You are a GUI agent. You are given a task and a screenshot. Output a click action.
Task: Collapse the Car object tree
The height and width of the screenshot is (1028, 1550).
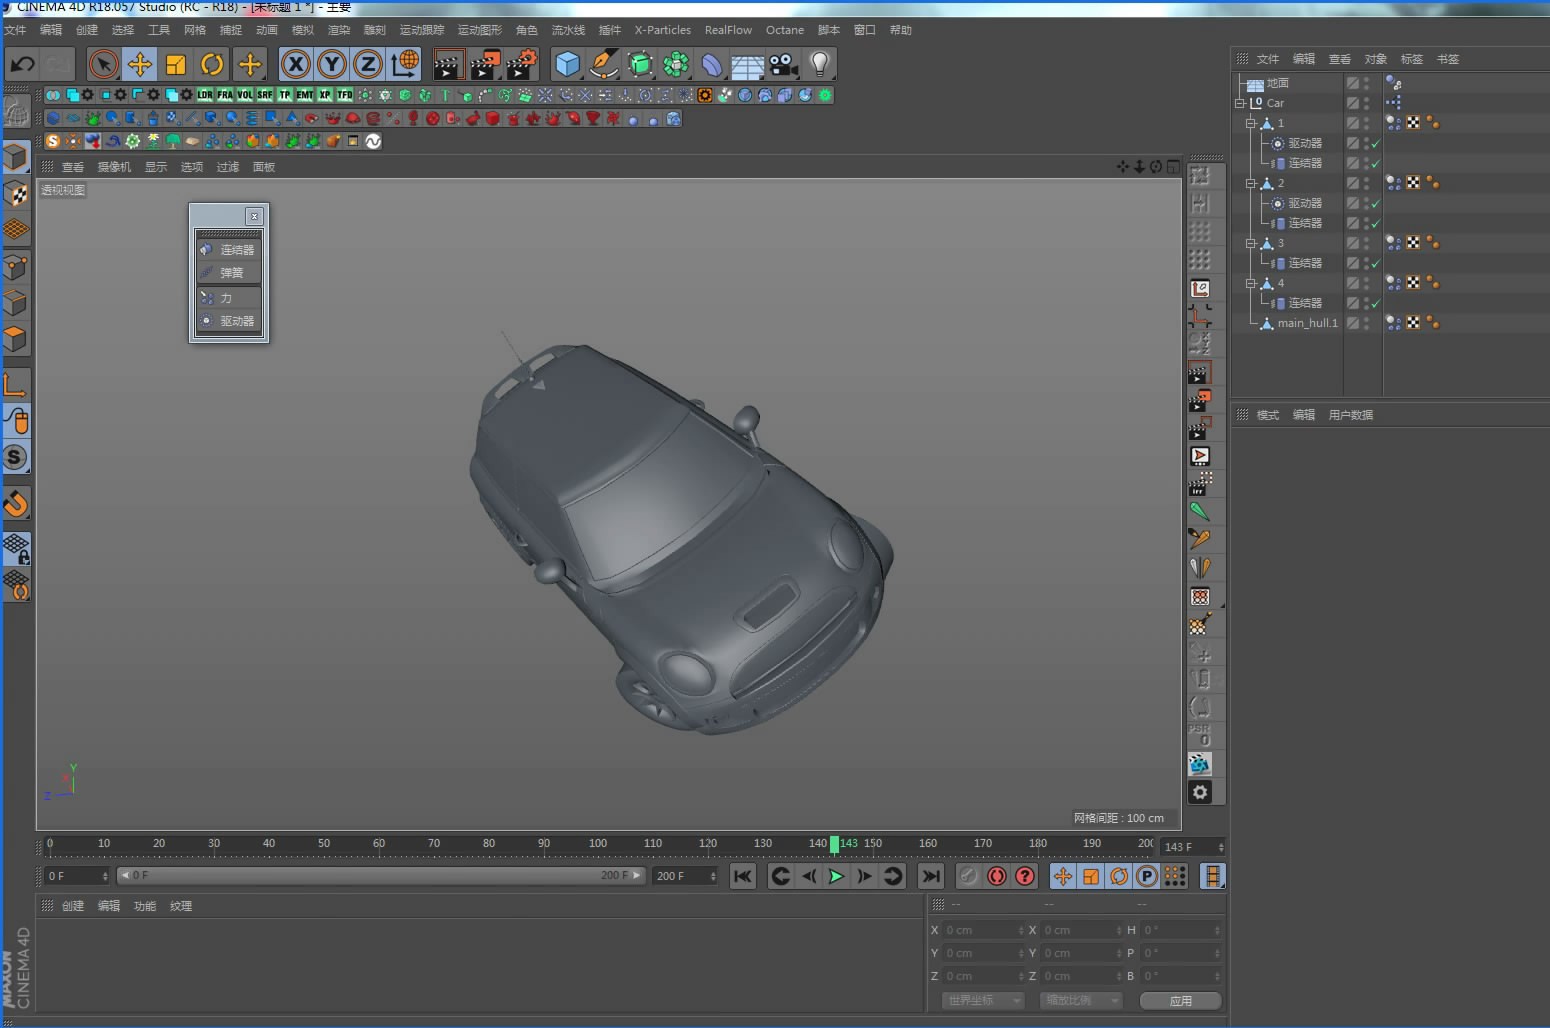click(1240, 103)
